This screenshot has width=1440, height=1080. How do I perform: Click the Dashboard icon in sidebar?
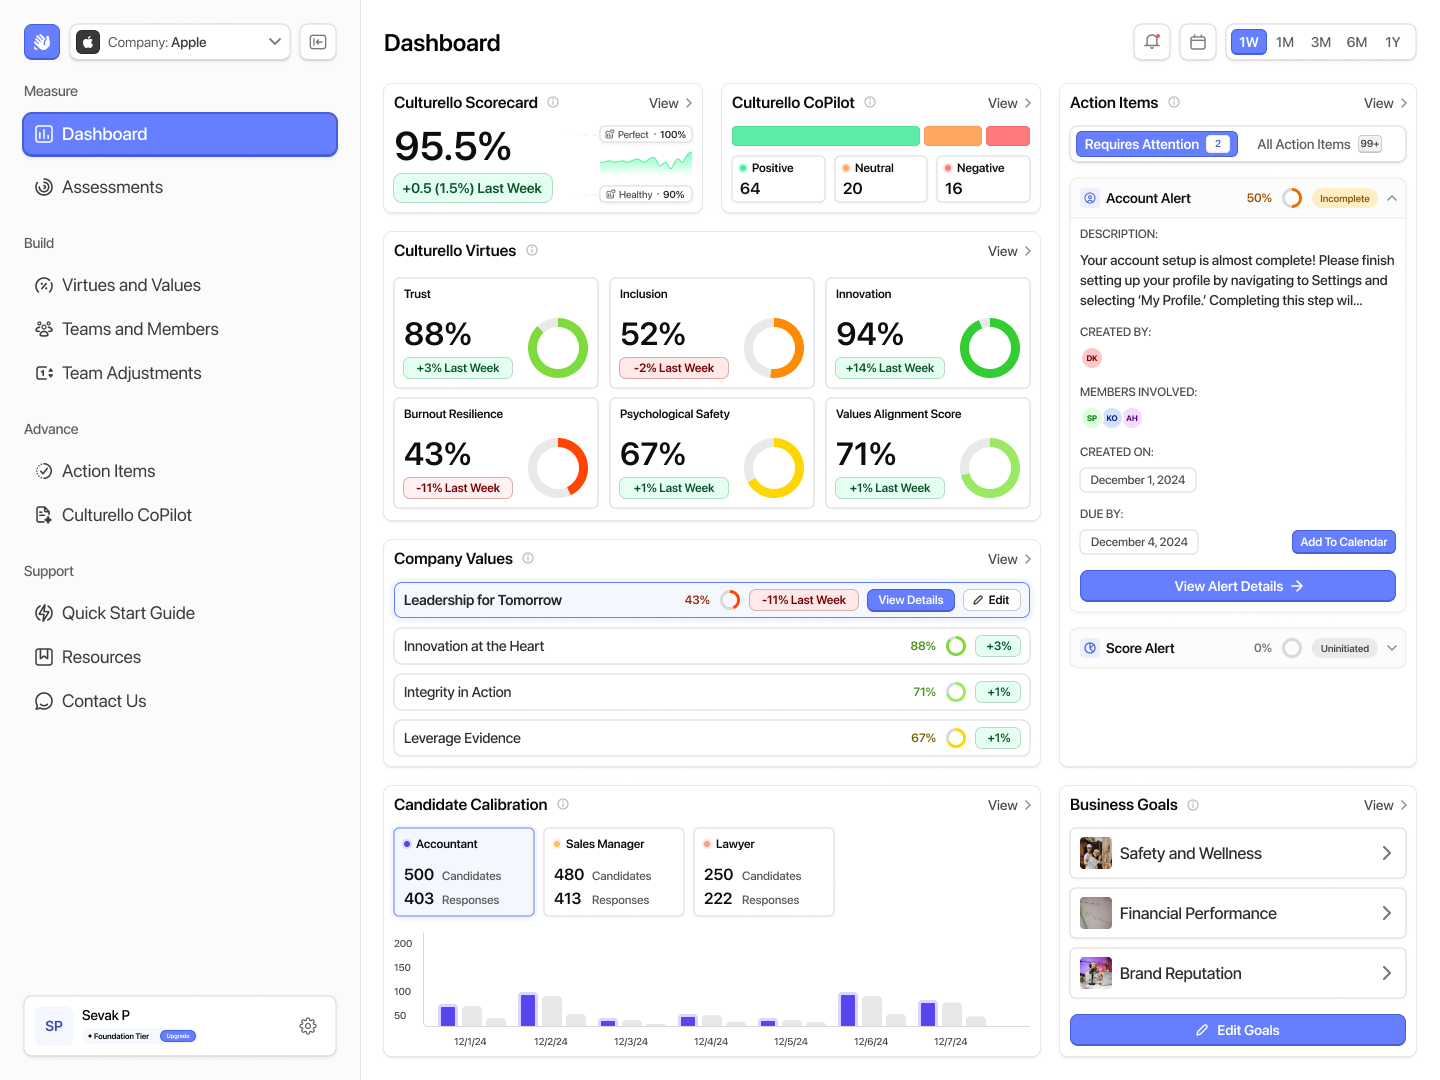click(44, 134)
